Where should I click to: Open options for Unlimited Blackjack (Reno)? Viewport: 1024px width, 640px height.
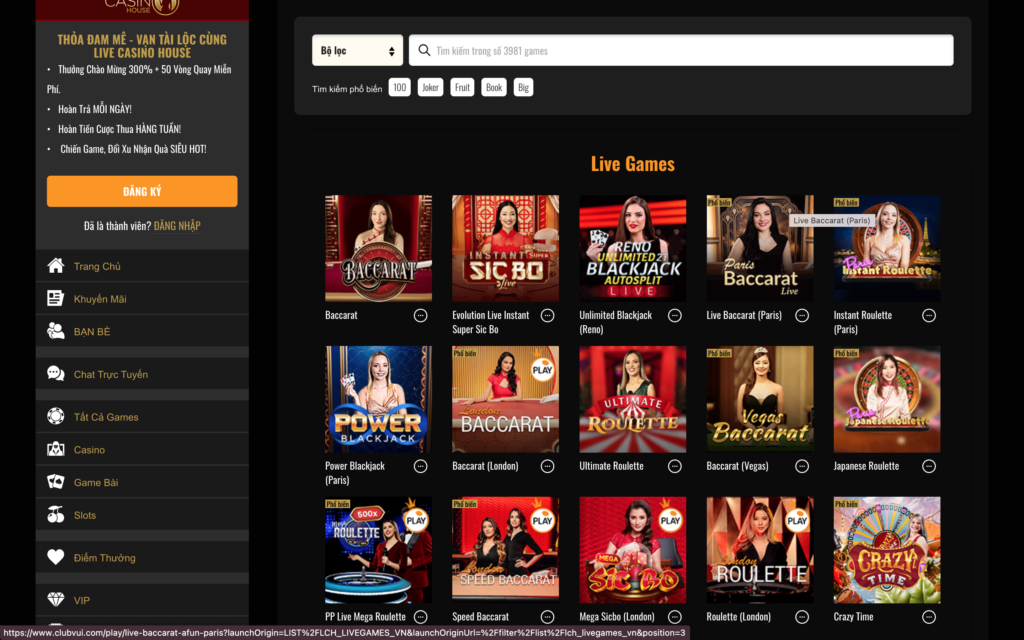coord(675,315)
